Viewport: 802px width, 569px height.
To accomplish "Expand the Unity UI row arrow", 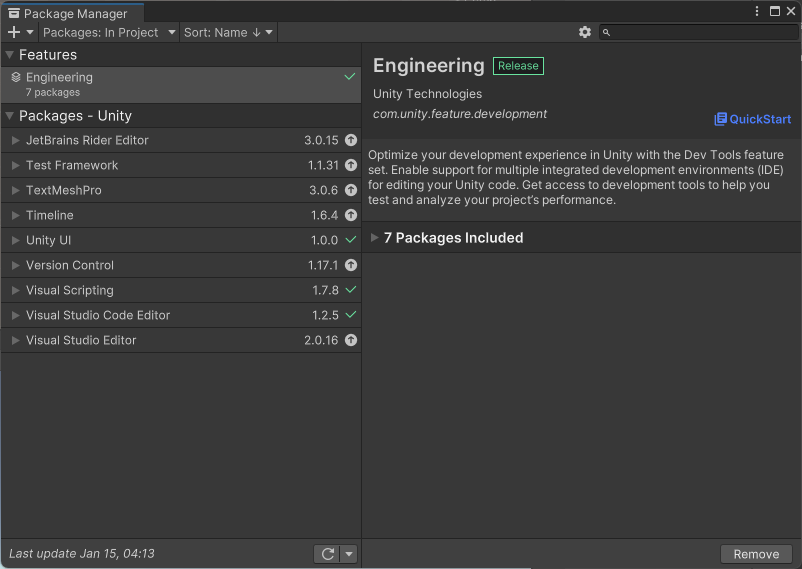I will click(x=15, y=240).
